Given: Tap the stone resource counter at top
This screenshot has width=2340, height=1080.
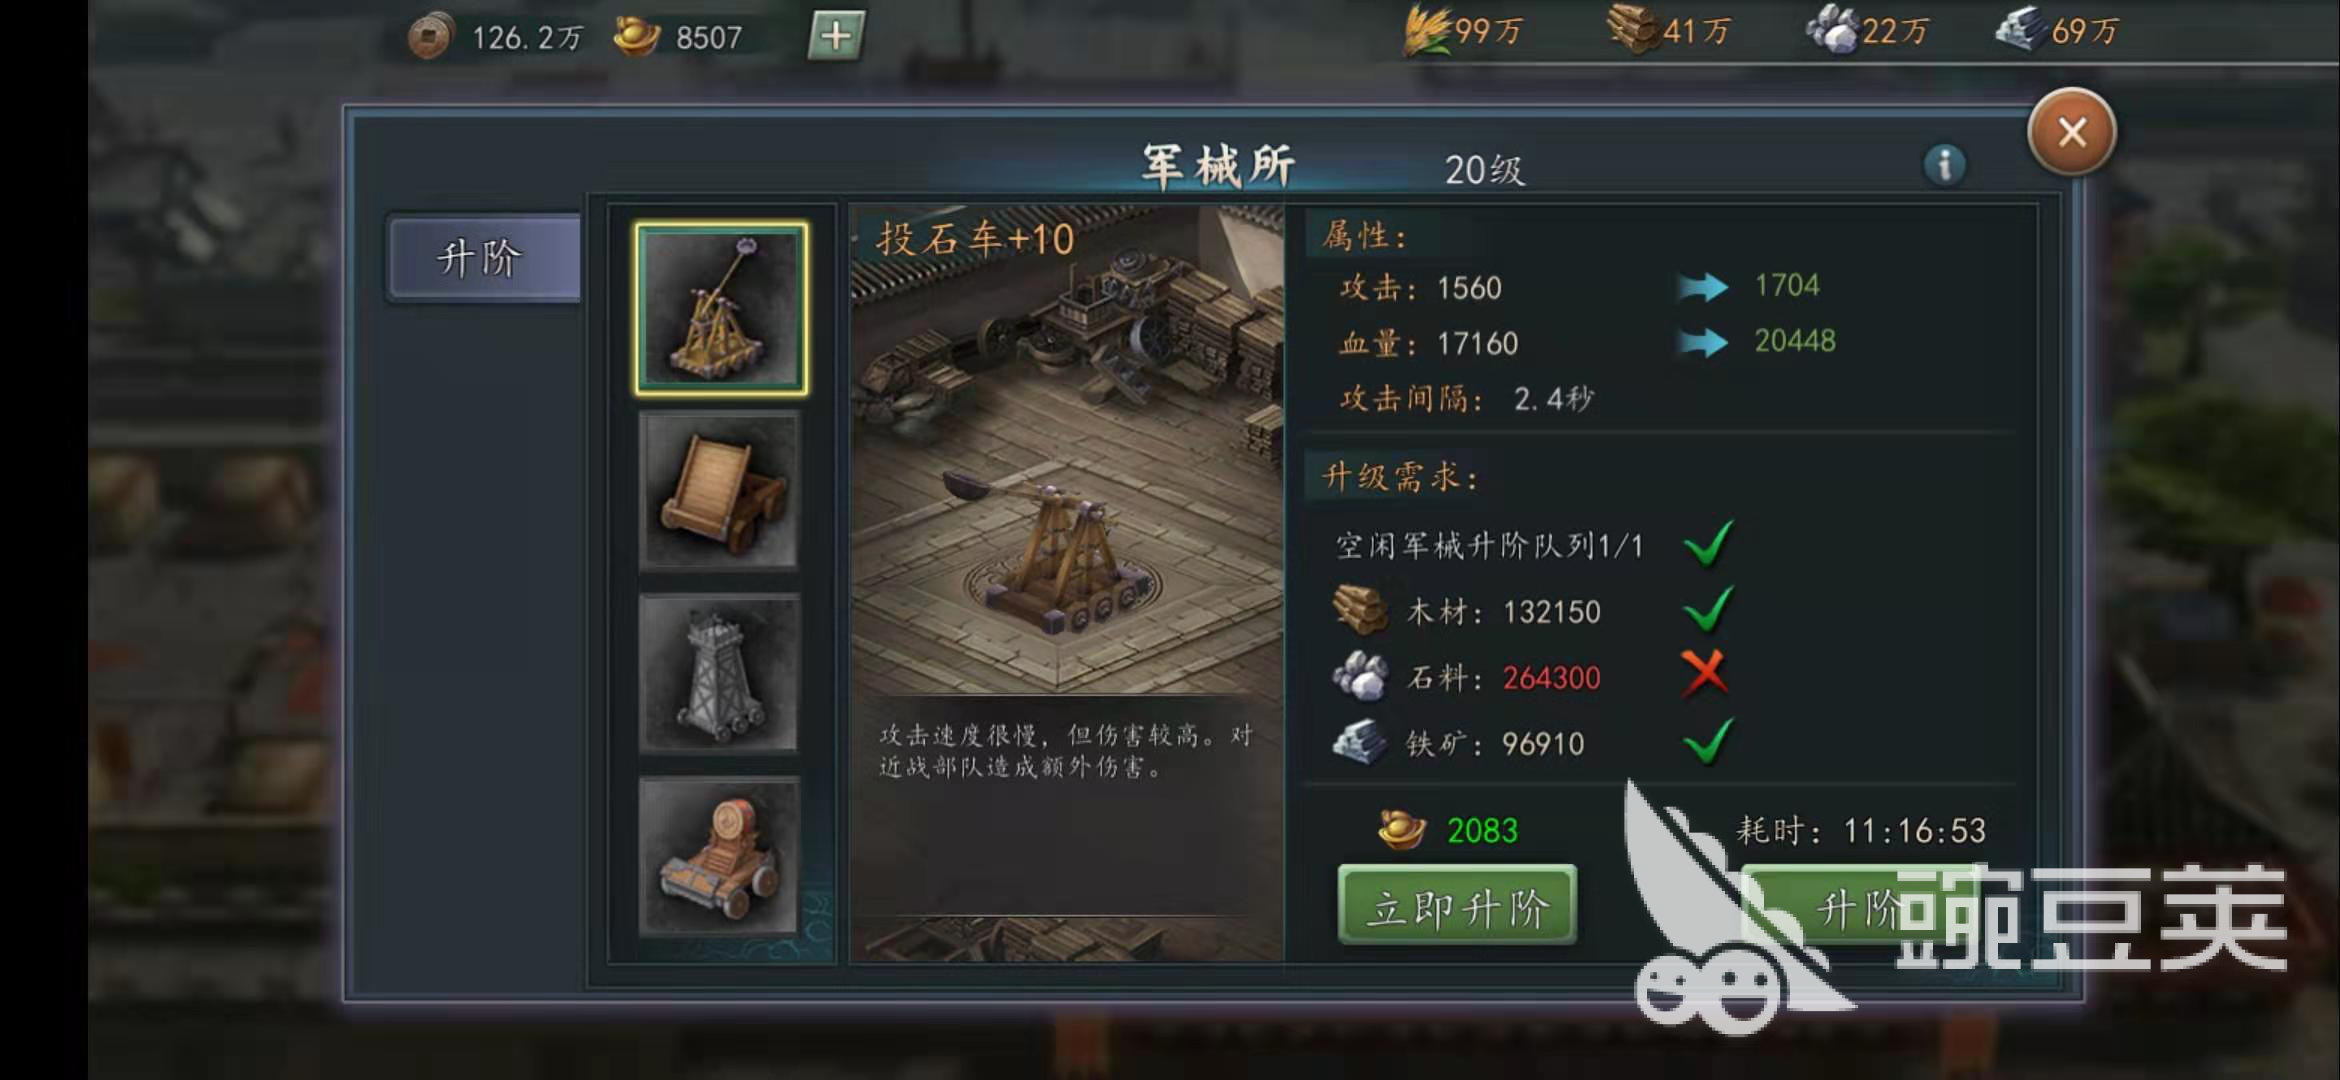Looking at the screenshot, I should coord(1866,30).
